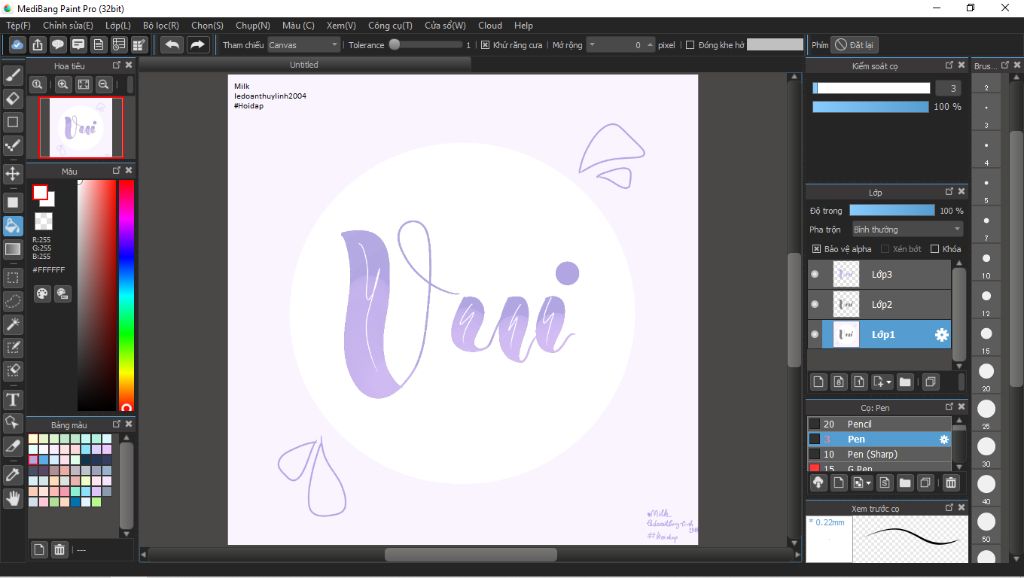
Task: Expand add-layer options dropdown arrow
Action: coord(889,383)
